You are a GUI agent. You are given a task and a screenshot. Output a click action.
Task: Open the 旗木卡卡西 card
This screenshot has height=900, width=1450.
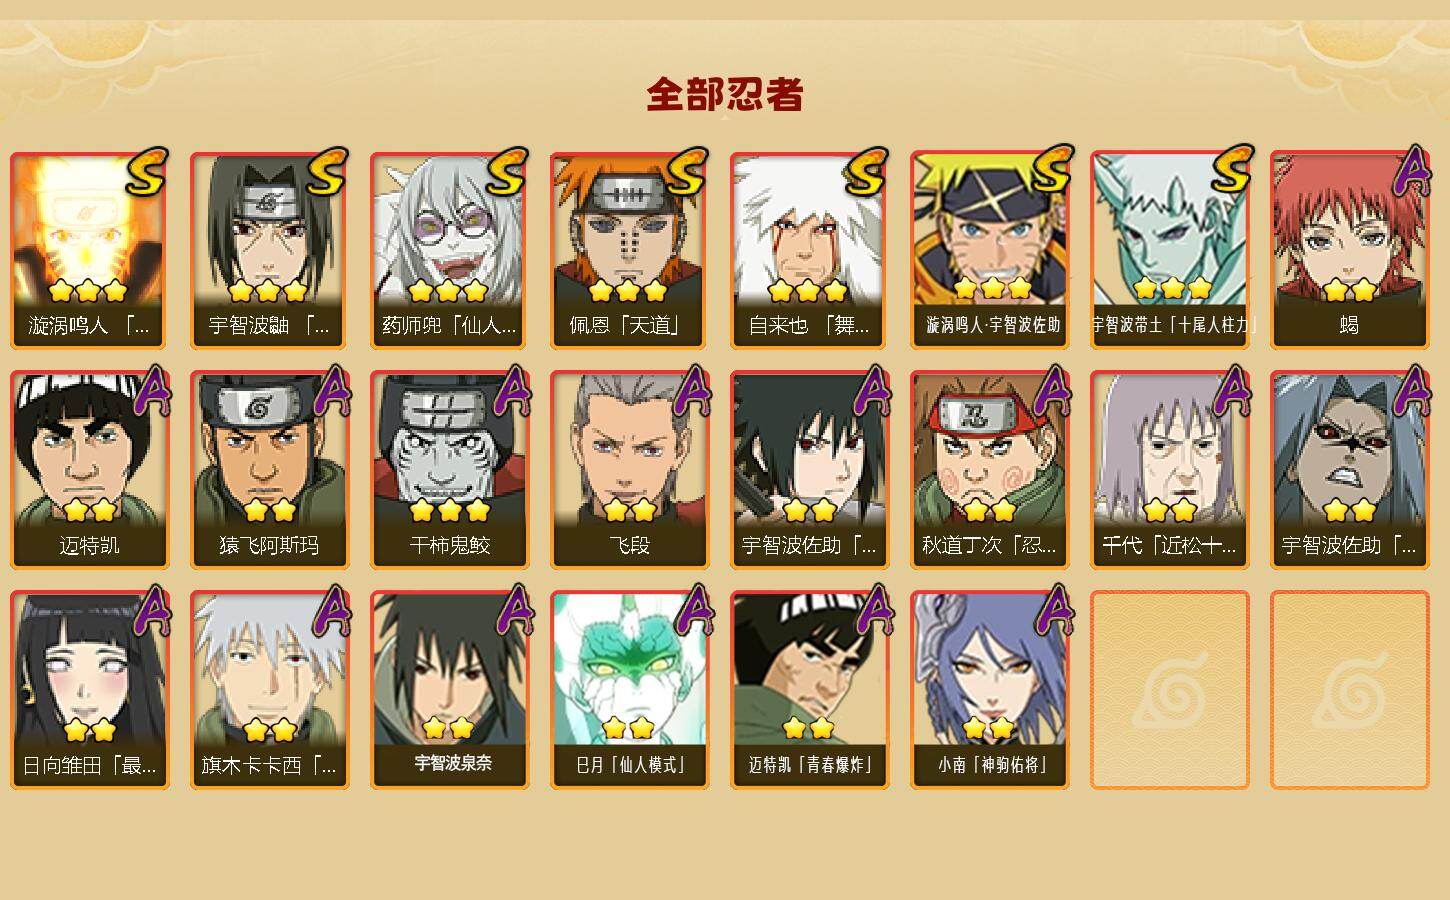click(x=269, y=690)
